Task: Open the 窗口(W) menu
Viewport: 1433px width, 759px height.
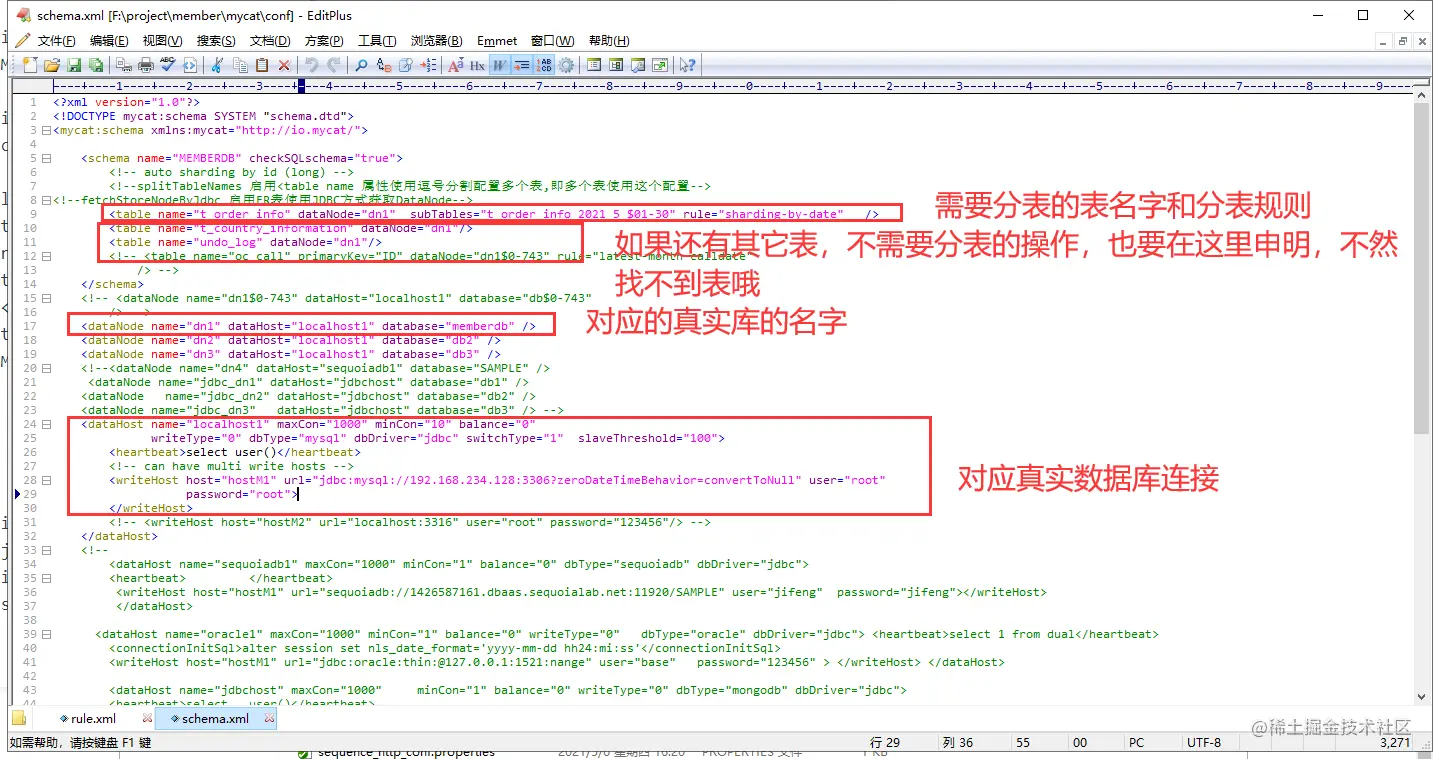Action: 553,41
